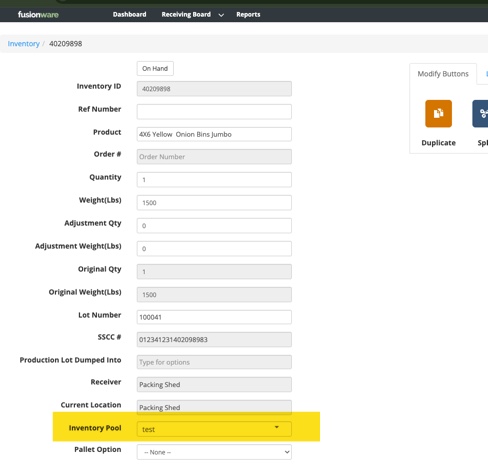488x467 pixels.
Task: Click the Receiving Board menu label
Action: click(x=186, y=14)
